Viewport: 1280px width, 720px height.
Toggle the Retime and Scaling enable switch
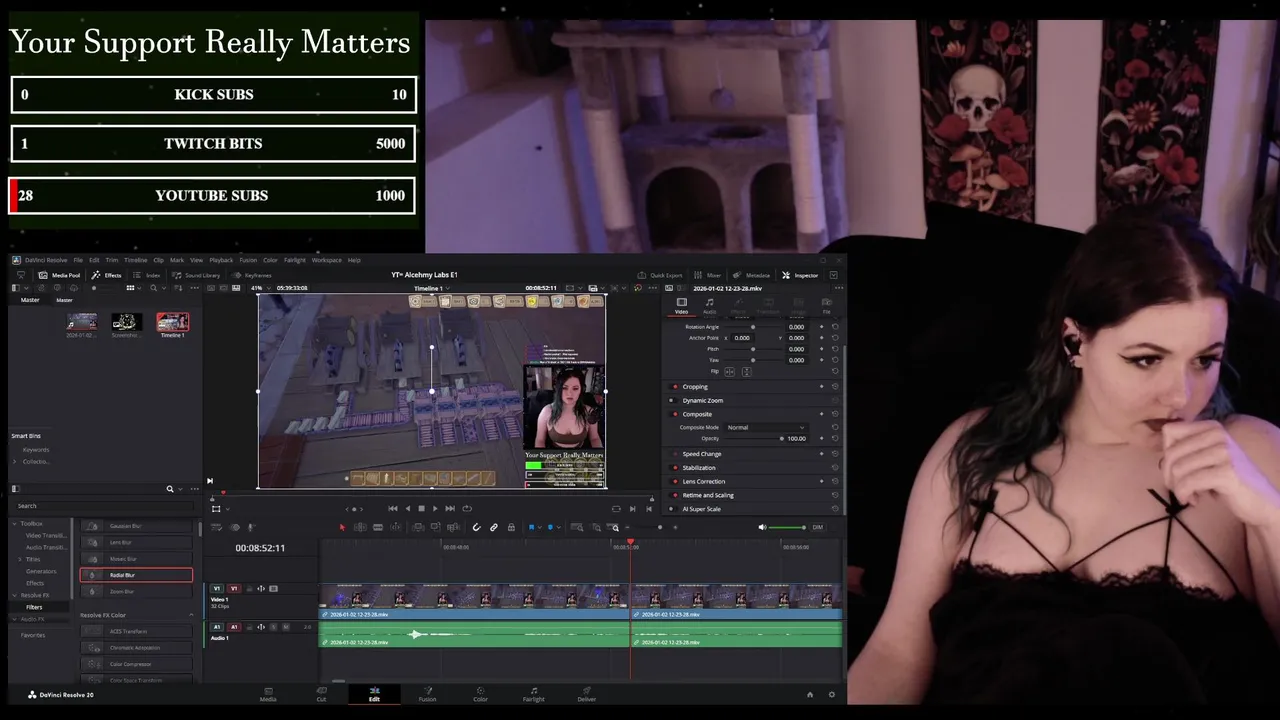point(675,495)
